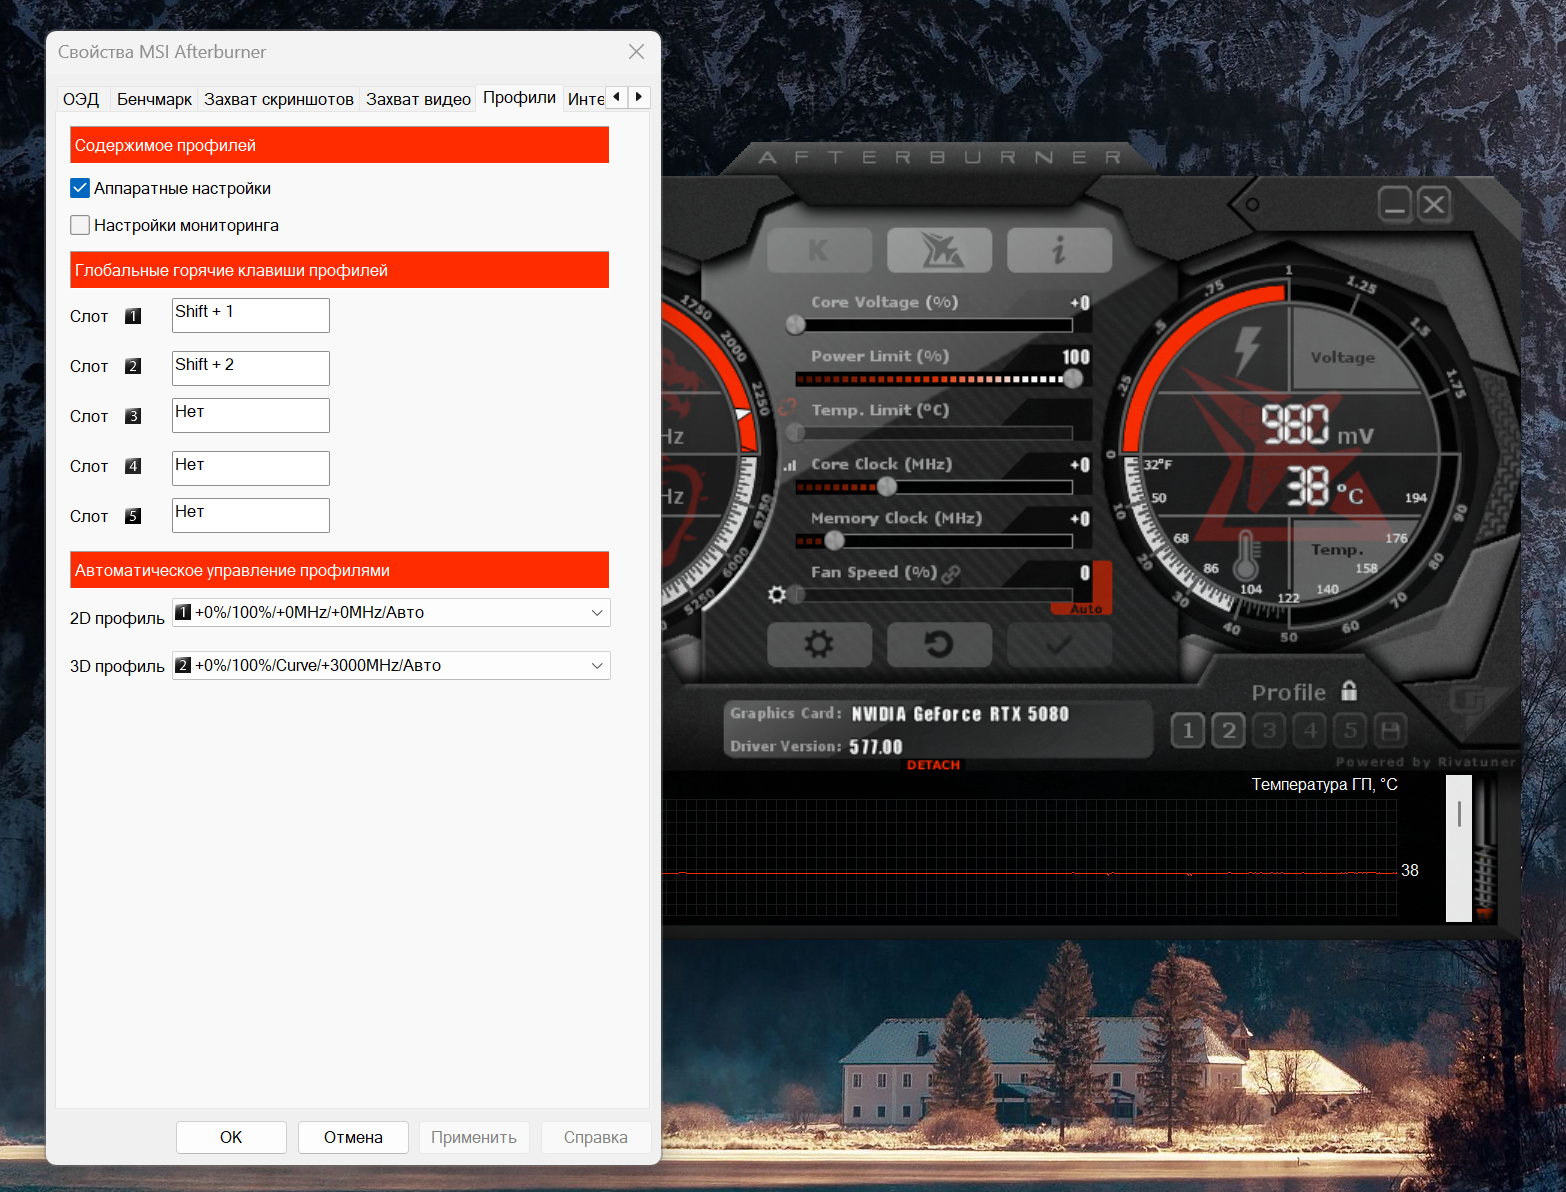Select Afterburner profile slot 3
This screenshot has width=1566, height=1192.
1270,731
